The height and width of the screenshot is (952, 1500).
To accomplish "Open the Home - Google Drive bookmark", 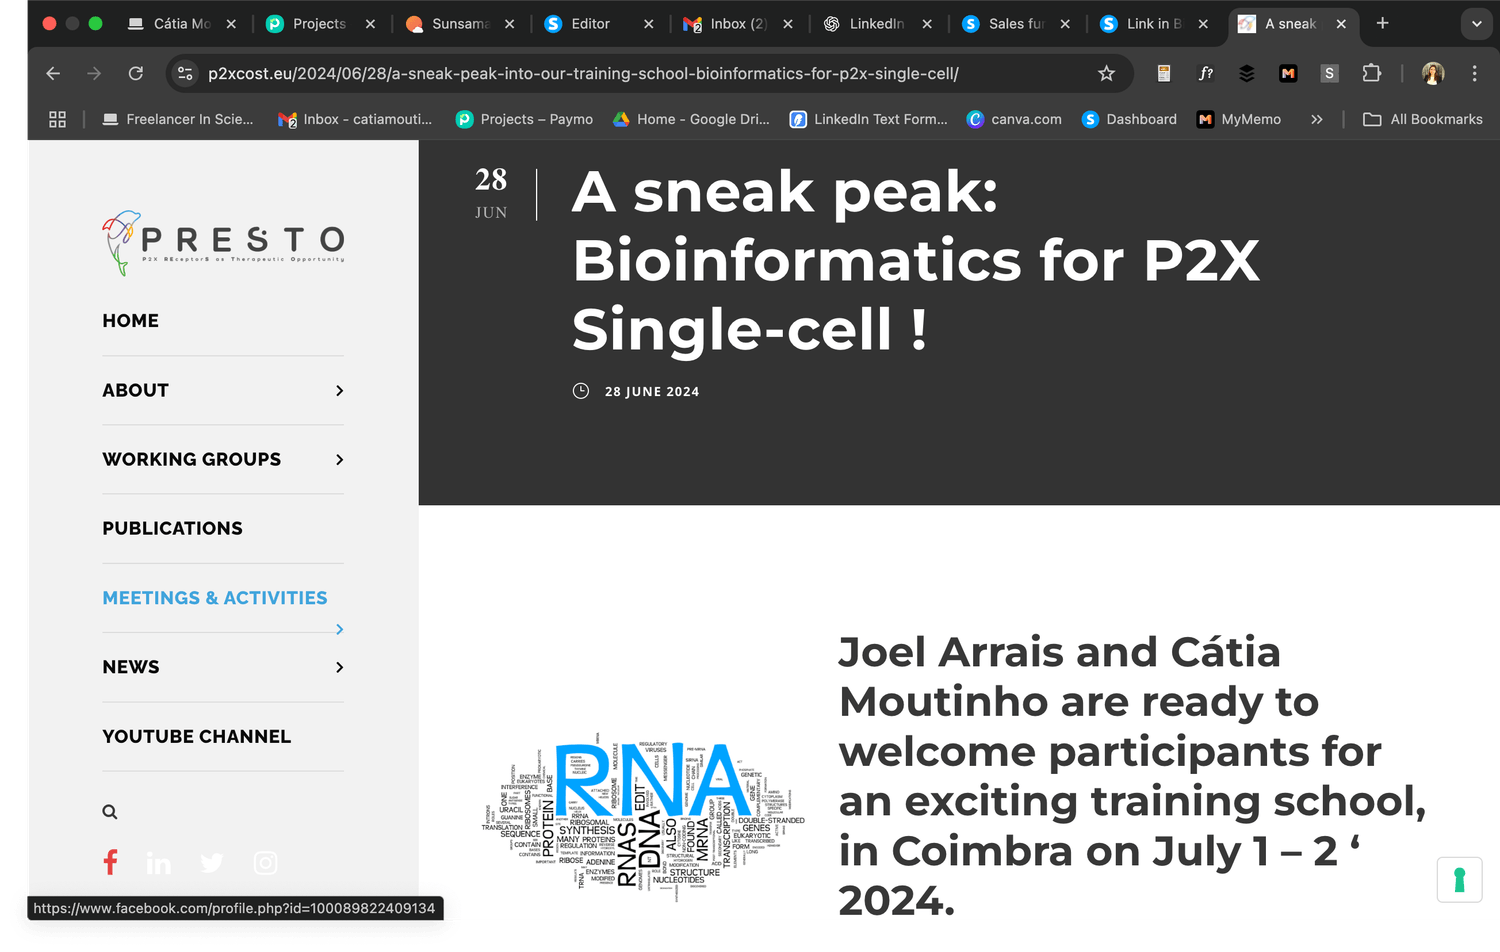I will point(691,119).
